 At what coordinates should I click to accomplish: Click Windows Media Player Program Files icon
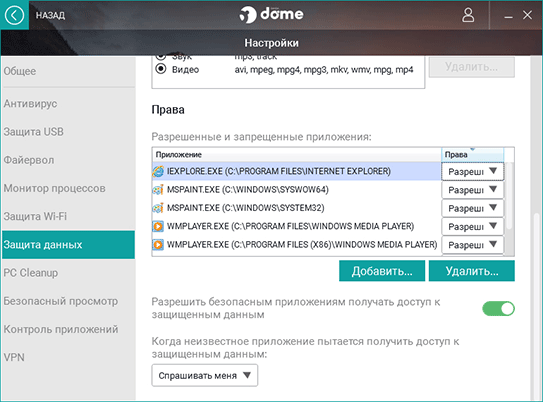tap(158, 226)
